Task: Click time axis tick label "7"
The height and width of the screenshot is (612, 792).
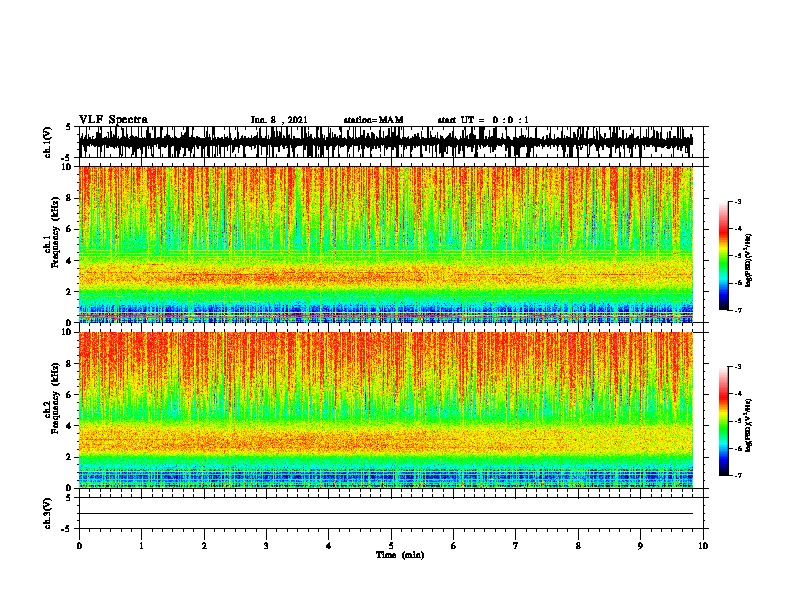Action: click(516, 546)
